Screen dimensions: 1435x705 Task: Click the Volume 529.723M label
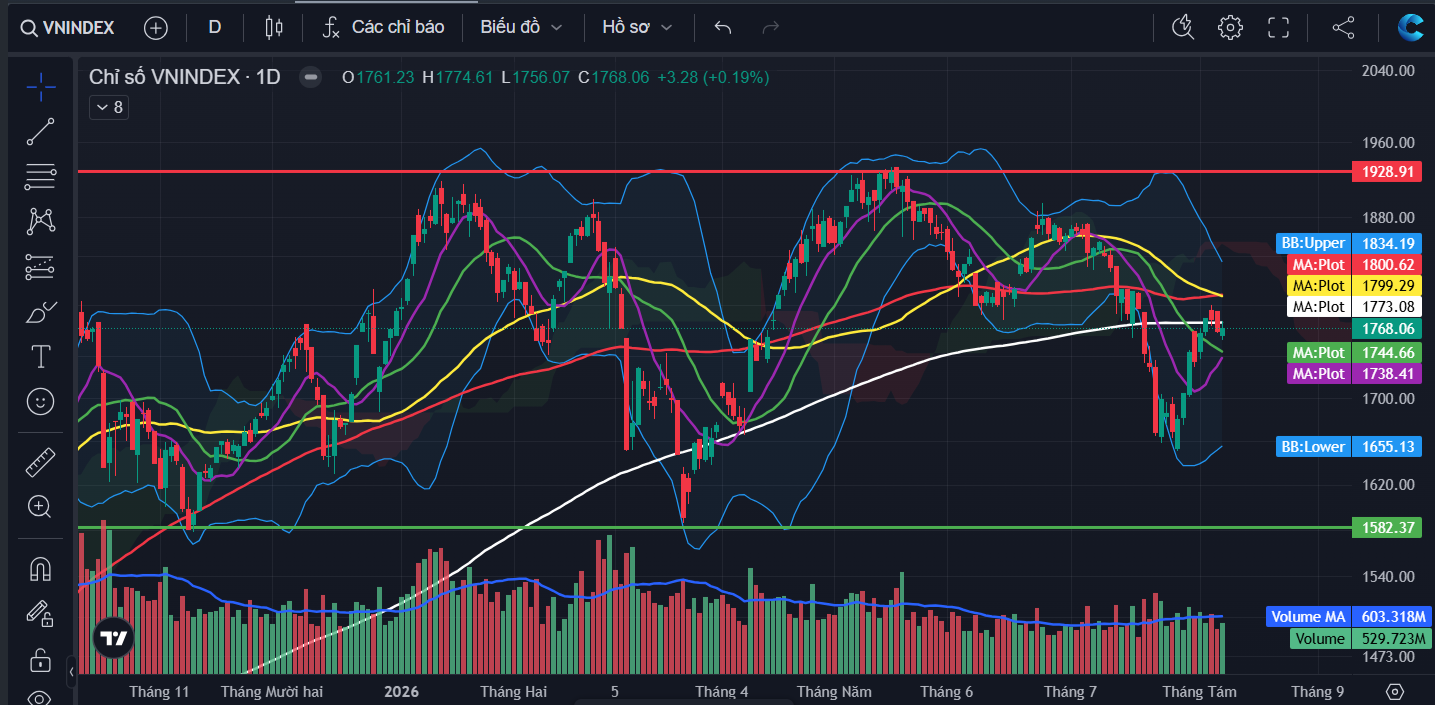pos(1362,638)
